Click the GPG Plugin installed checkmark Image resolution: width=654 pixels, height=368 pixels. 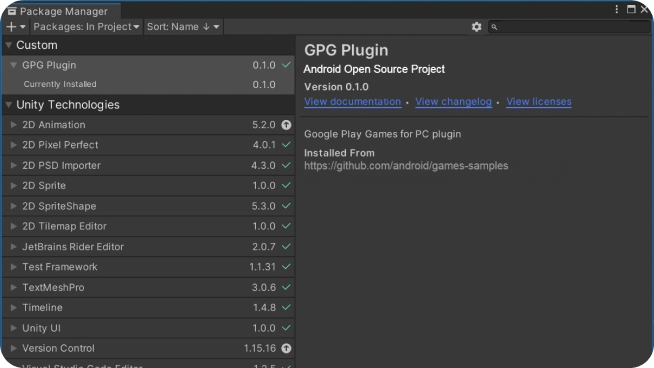click(286, 65)
